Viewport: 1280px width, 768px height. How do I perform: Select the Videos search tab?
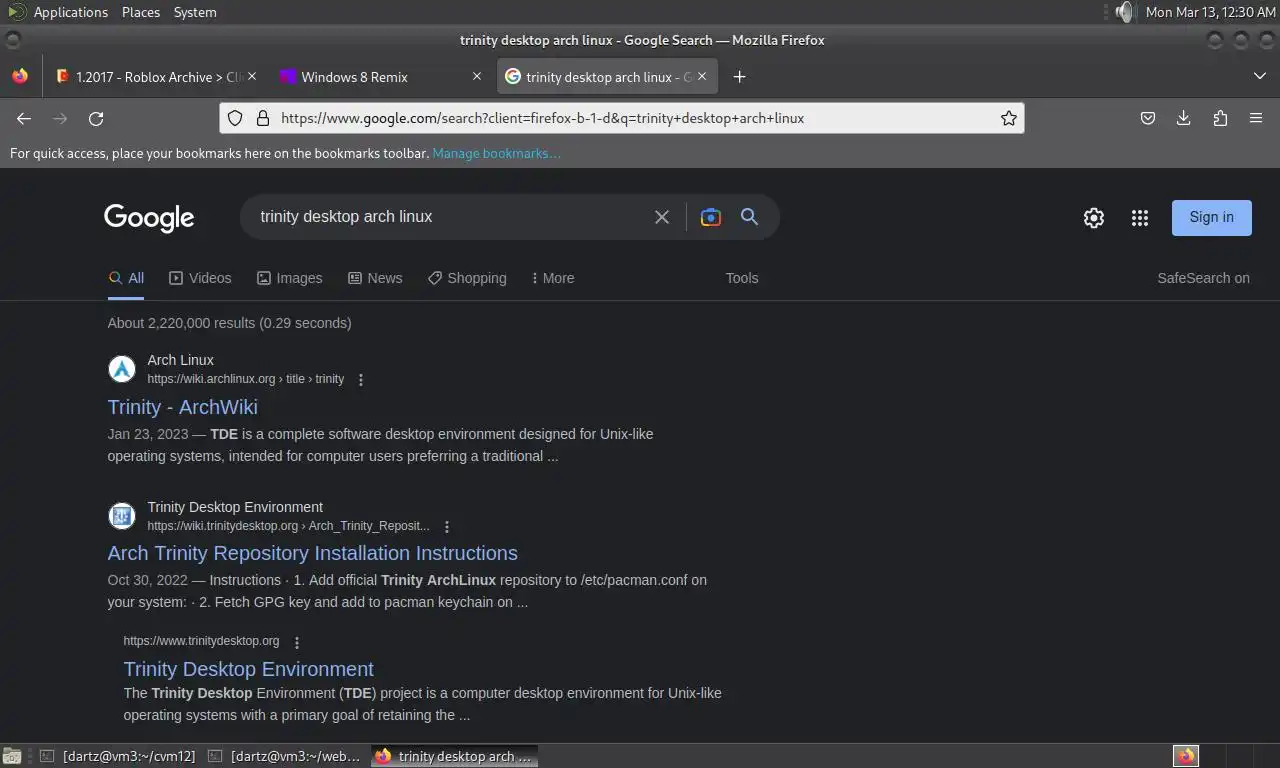pyautogui.click(x=200, y=278)
